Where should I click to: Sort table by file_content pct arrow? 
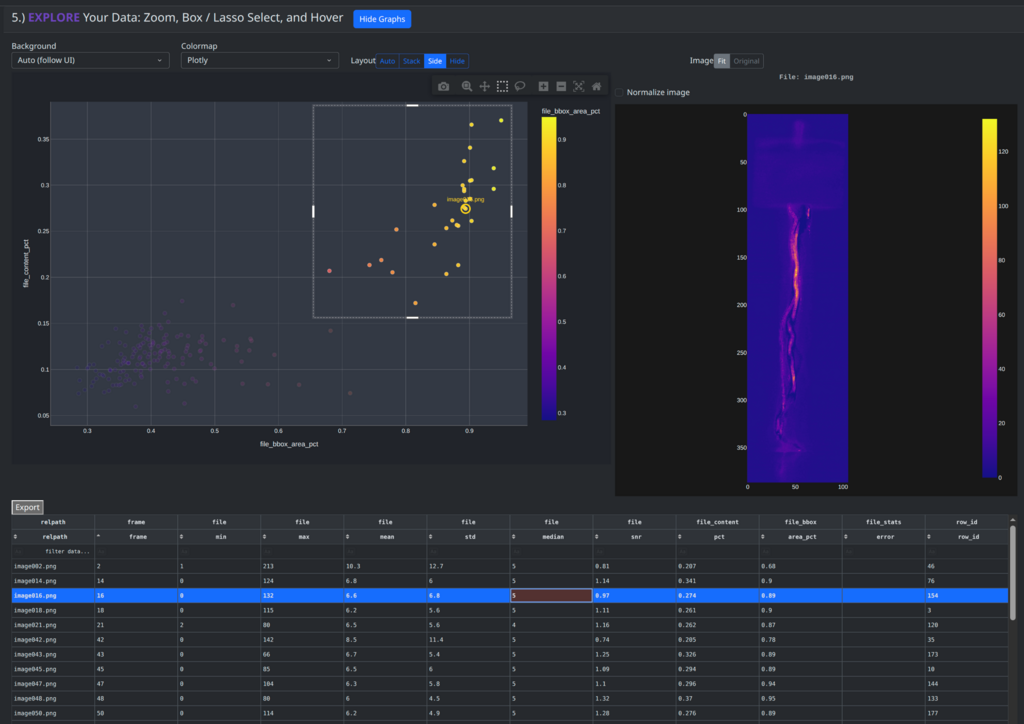click(x=680, y=537)
